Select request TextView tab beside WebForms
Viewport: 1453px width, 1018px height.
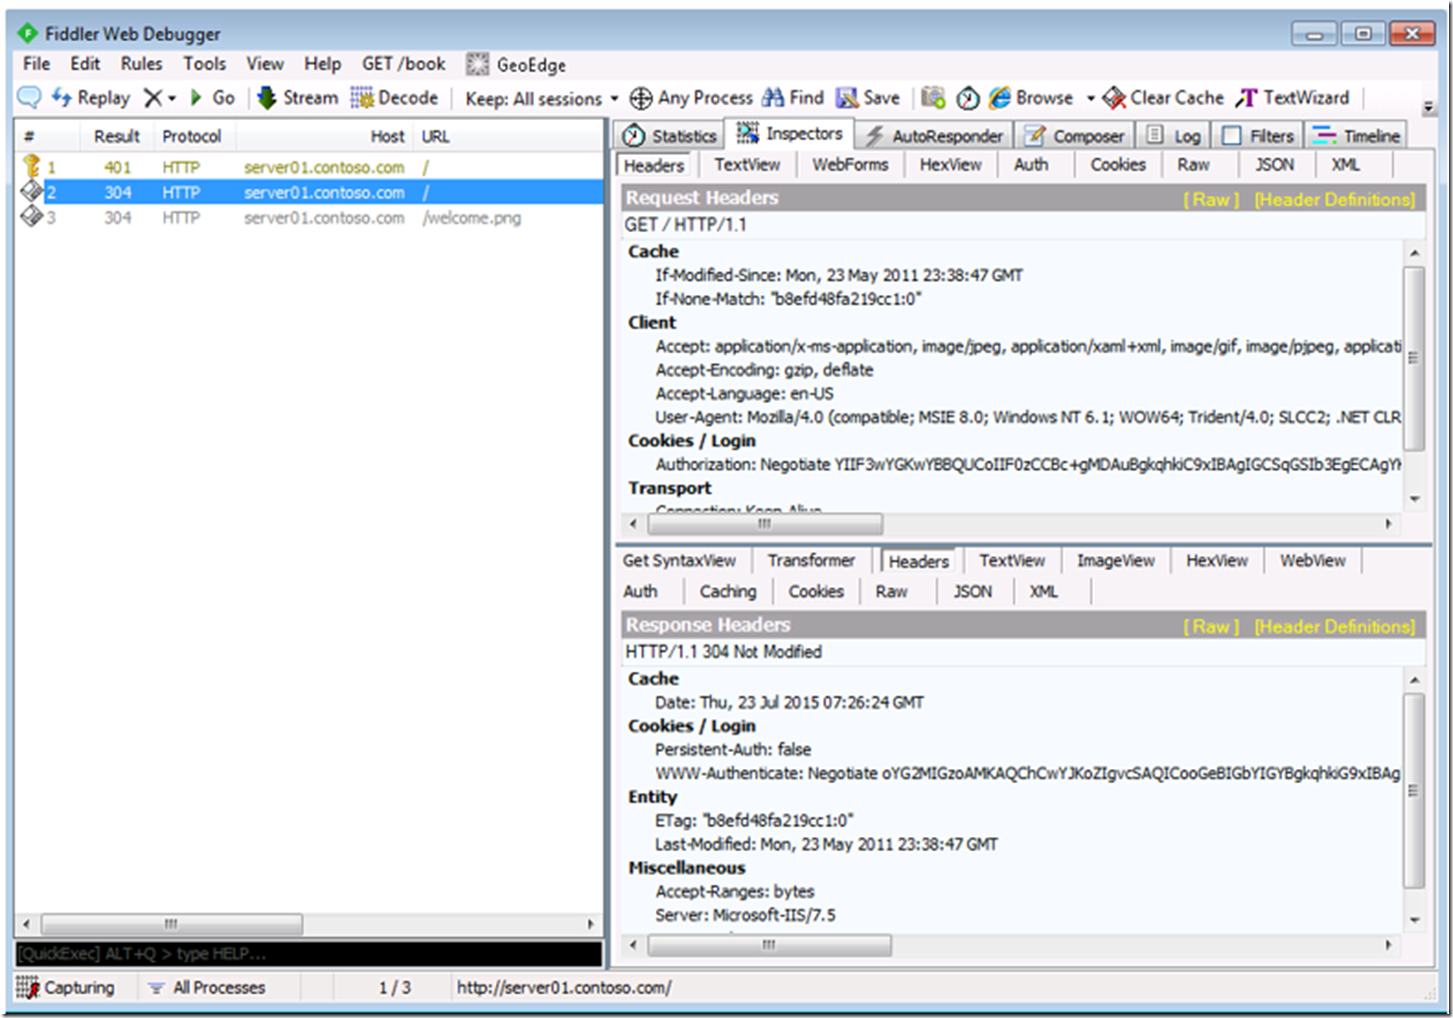click(x=747, y=165)
